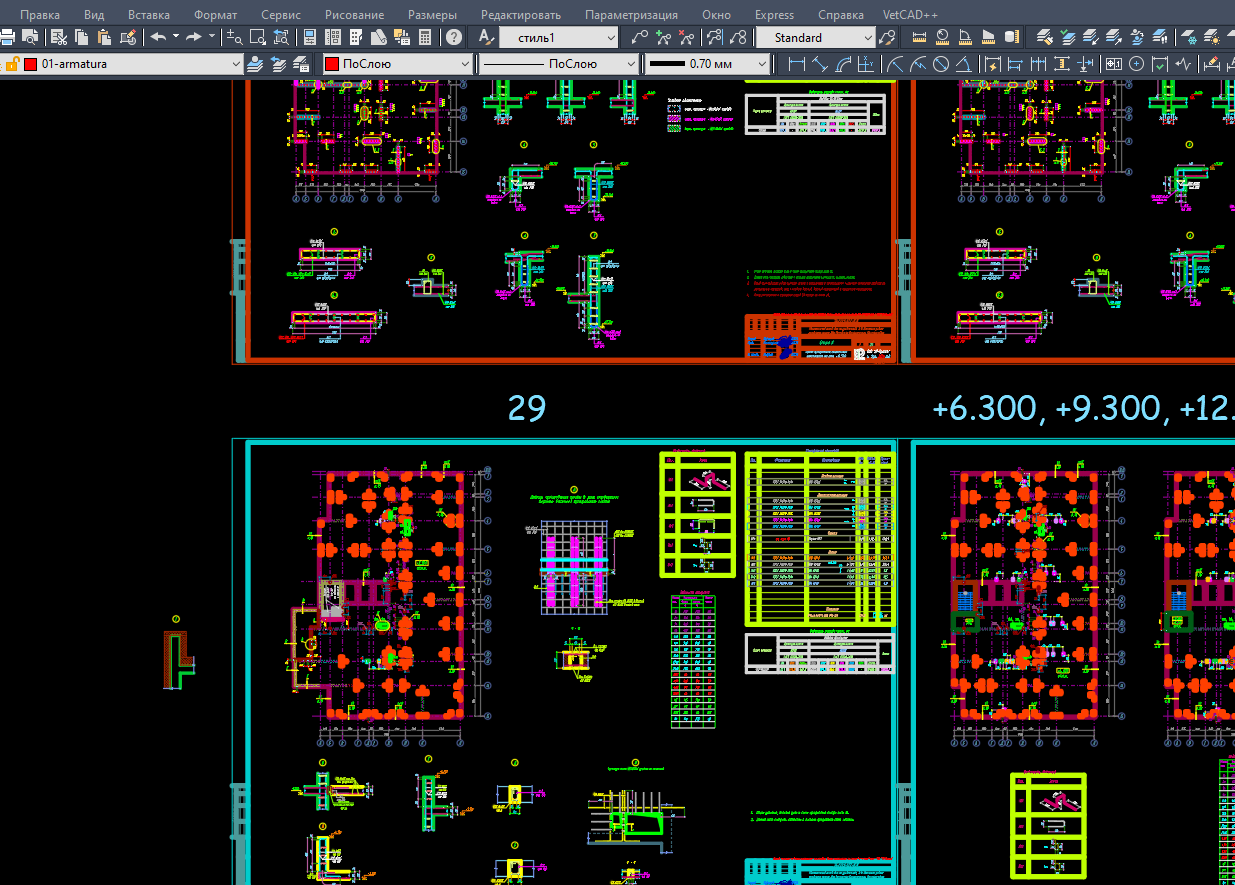Select the Match Properties brush icon
Viewport: 1235px width, 885px height.
(x=128, y=37)
